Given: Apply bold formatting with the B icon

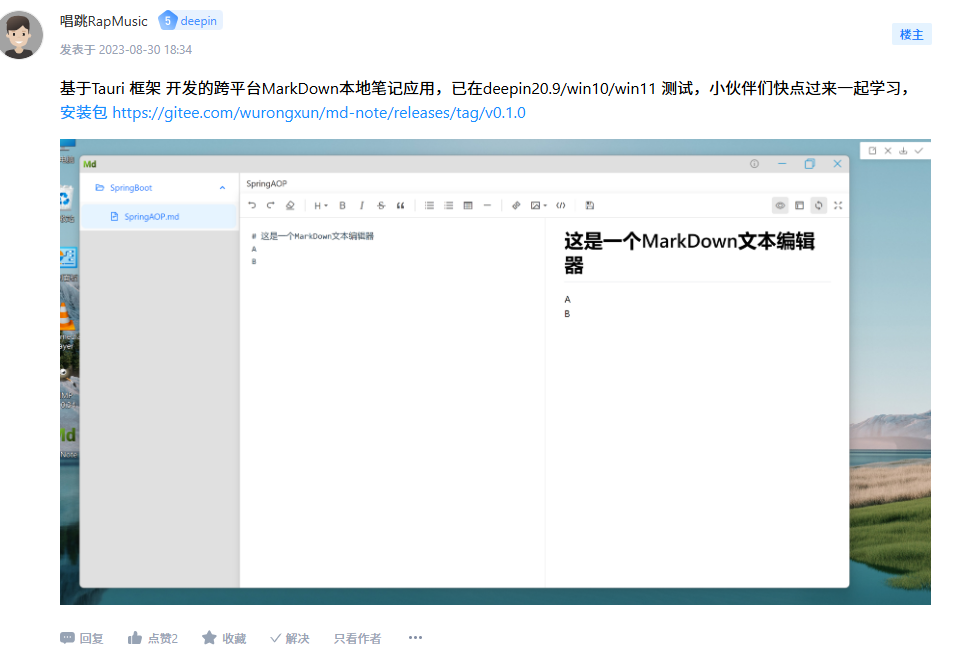Looking at the screenshot, I should tap(342, 206).
